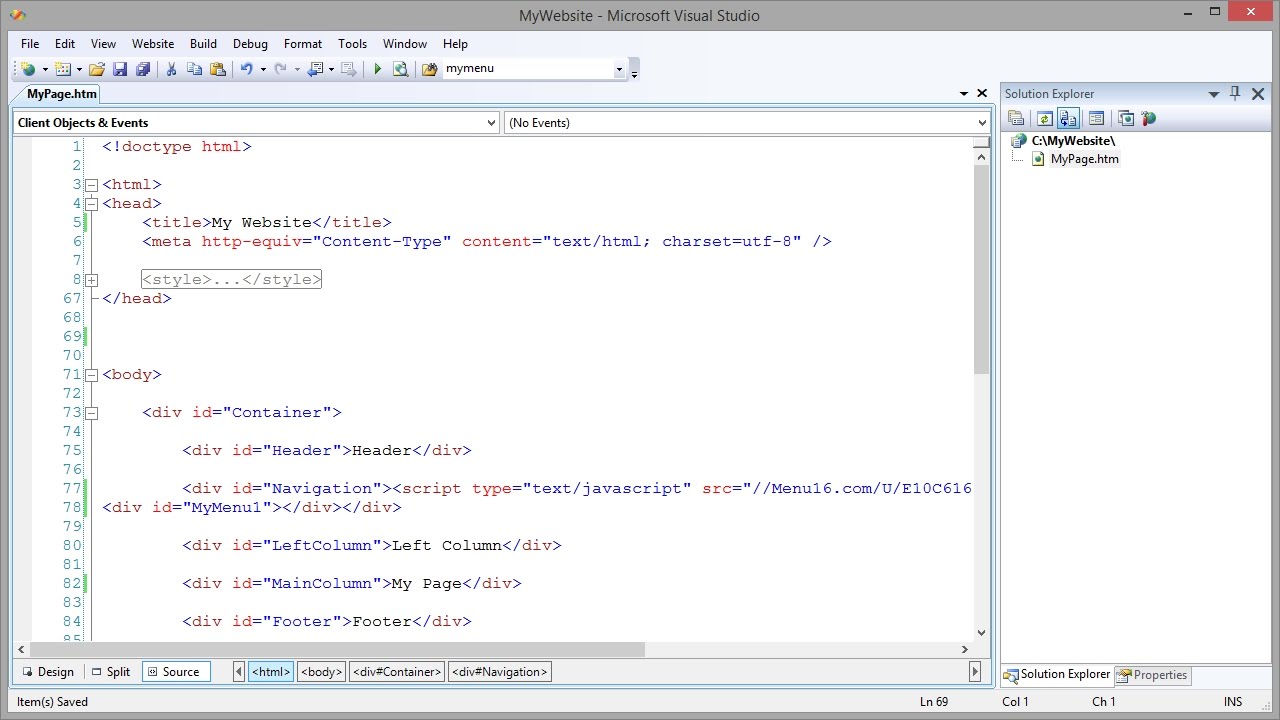Open Add New Item dropdown arrow
The image size is (1280, 720).
[80, 69]
